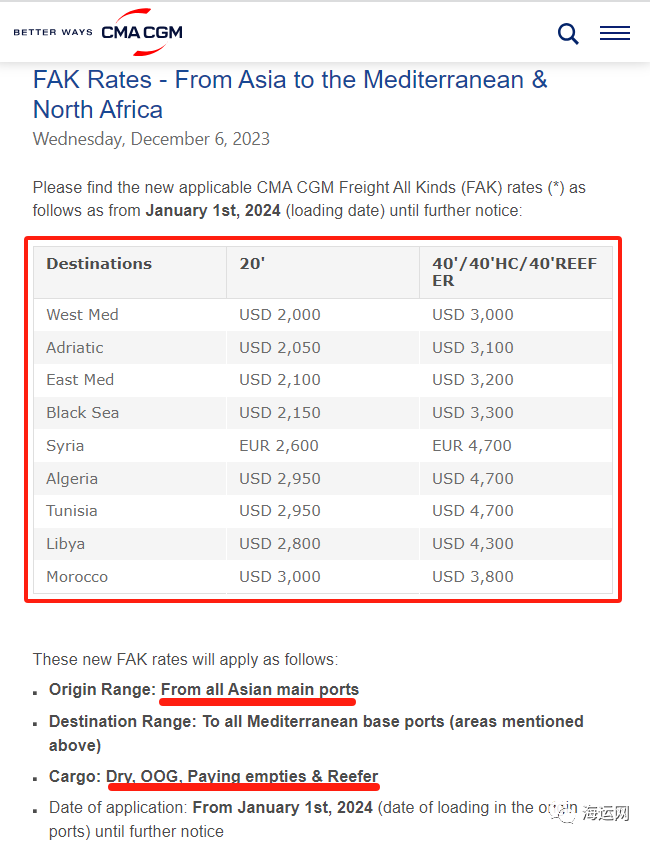Click the BETTER WAYS tagline text
Image resolution: width=650 pixels, height=842 pixels.
(53, 32)
